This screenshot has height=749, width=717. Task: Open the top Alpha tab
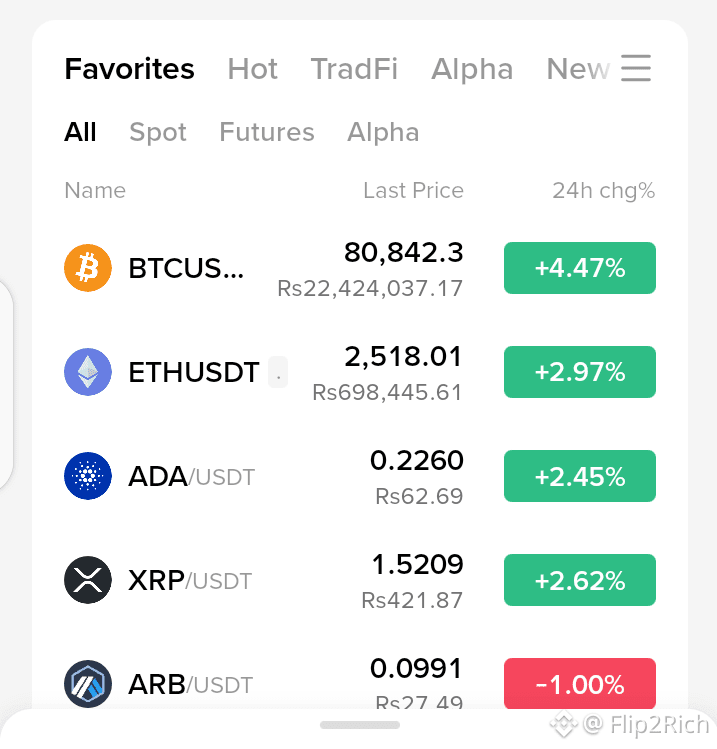(x=472, y=69)
